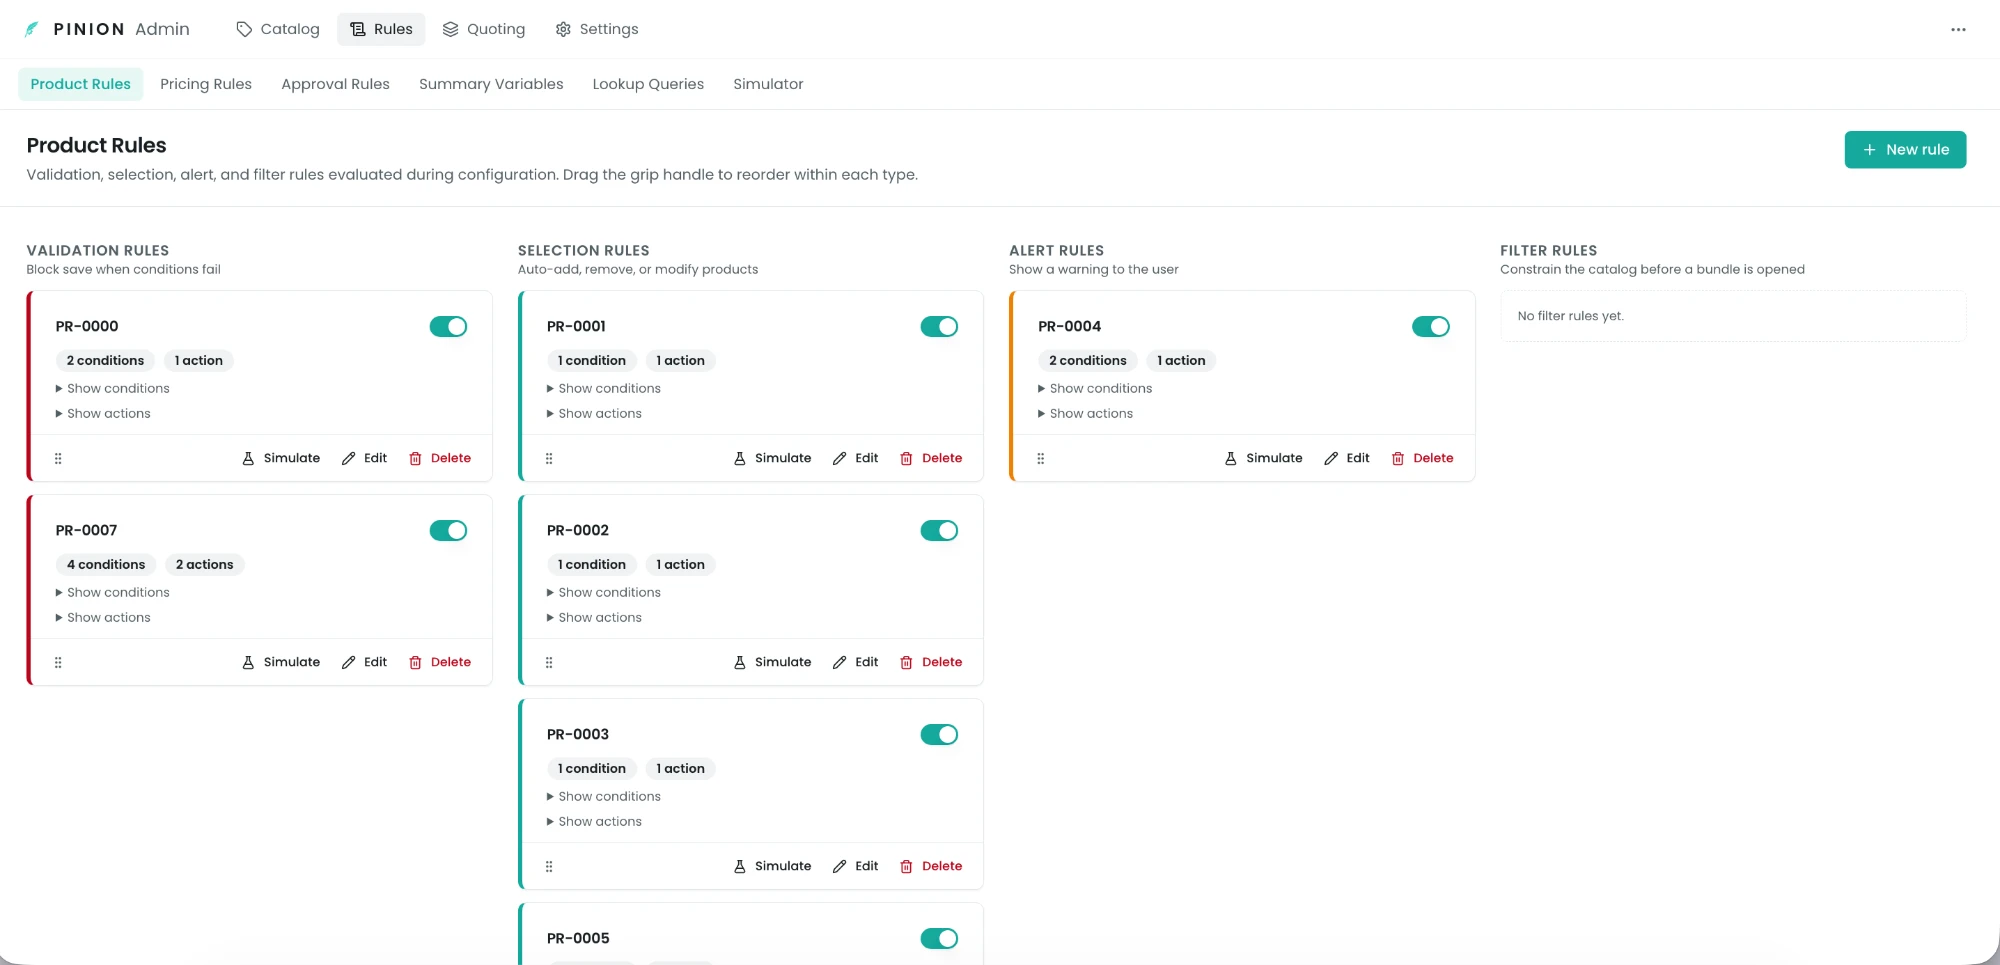Screen dimensions: 2000x965
Task: Click the "2 conditions" badge on PR-0000
Action: coord(105,360)
